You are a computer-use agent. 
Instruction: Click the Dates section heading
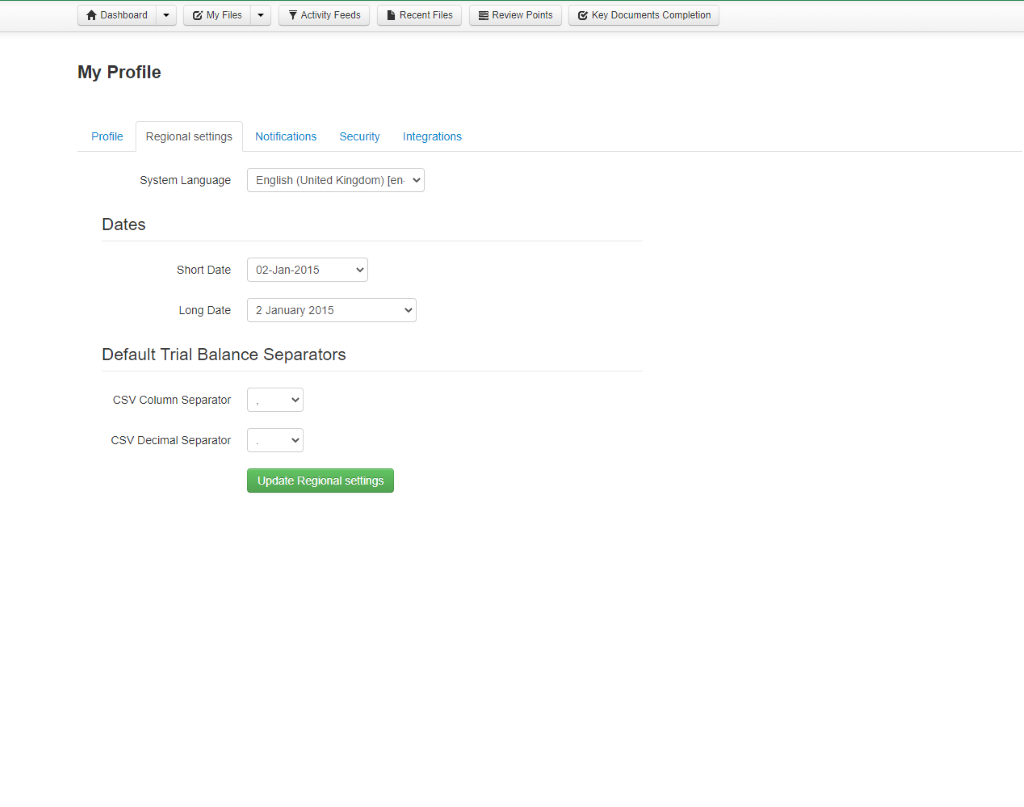(x=123, y=225)
